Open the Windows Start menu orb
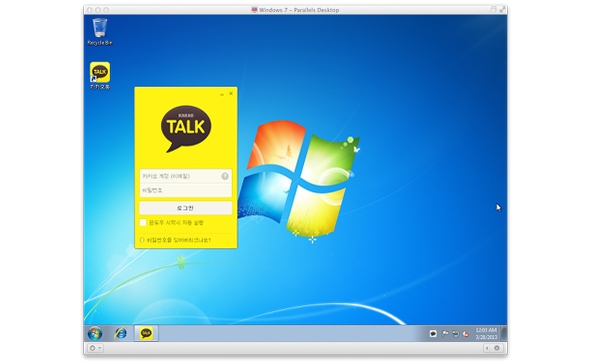600x363 pixels. coord(95,333)
